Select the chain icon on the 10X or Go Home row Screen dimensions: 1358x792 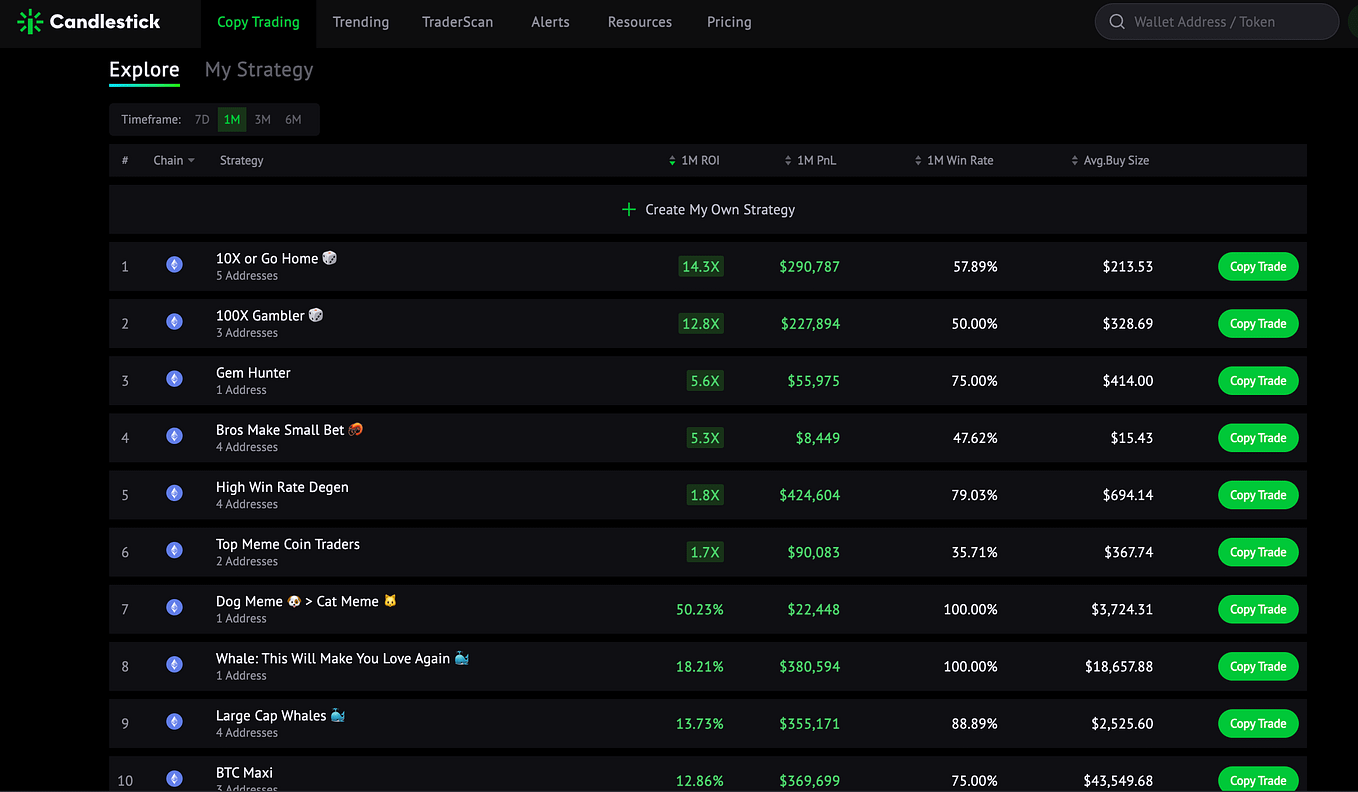coord(174,264)
